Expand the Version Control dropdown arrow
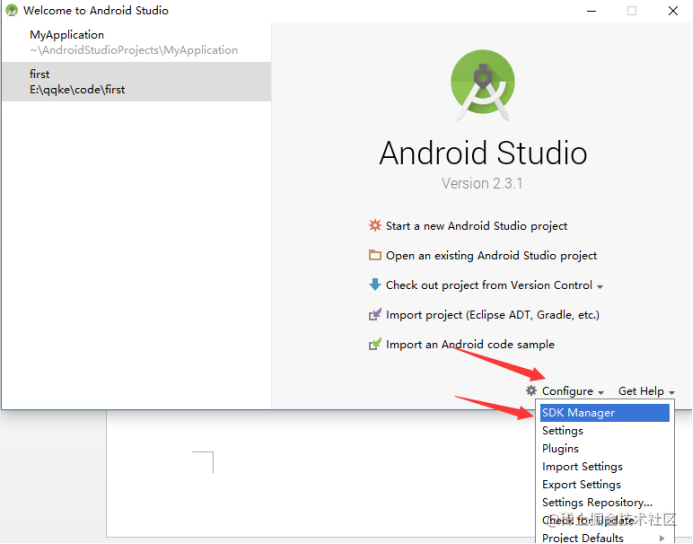This screenshot has width=693, height=544. (x=600, y=287)
